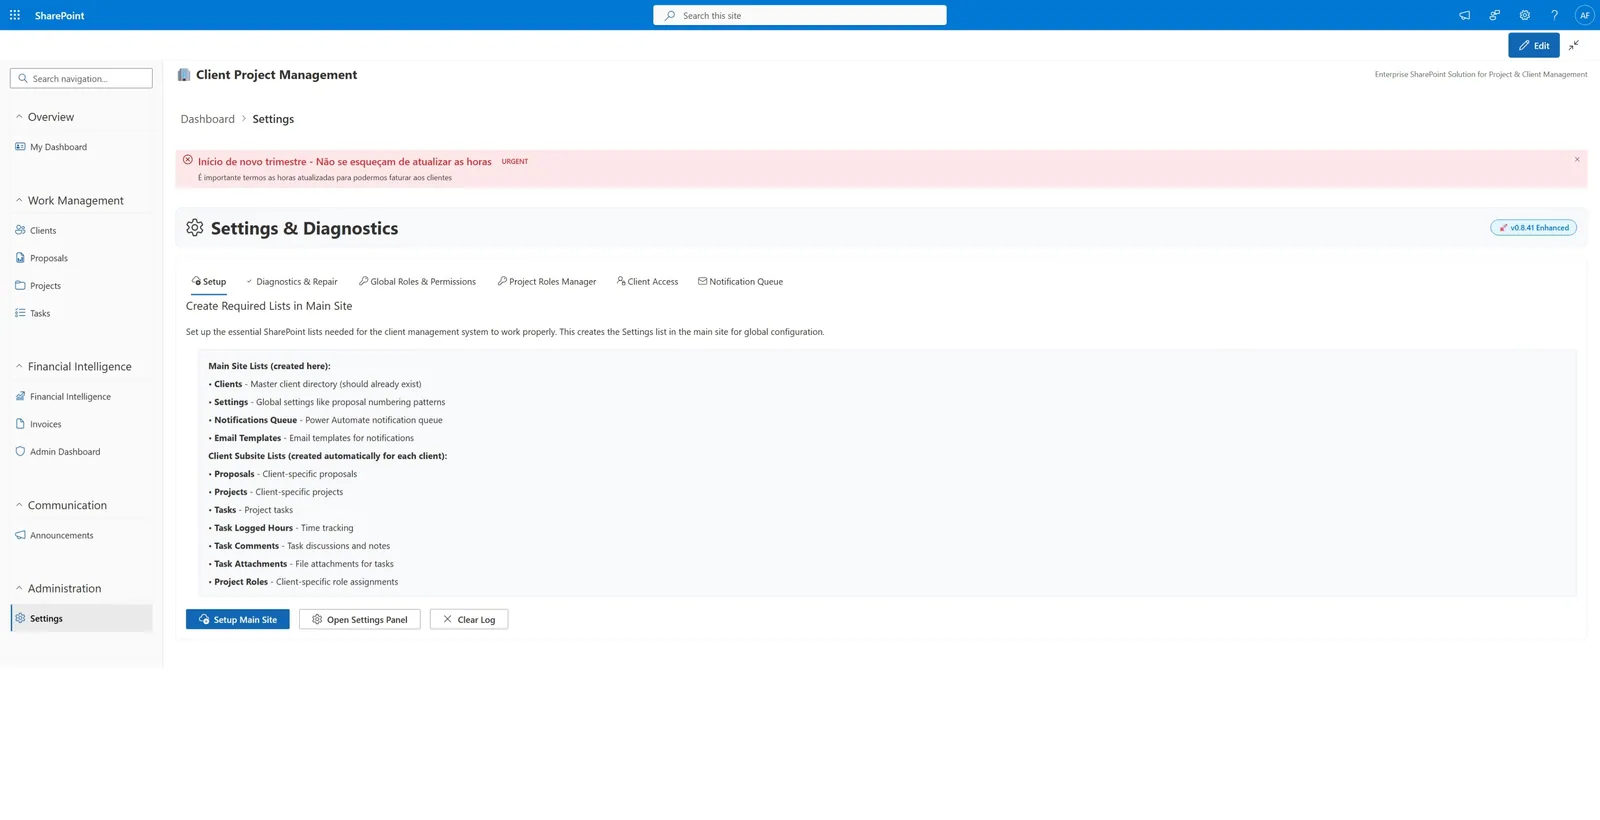This screenshot has height=820, width=1600.
Task: Click the large Settings & Diagnostics gear icon
Action: click(195, 228)
